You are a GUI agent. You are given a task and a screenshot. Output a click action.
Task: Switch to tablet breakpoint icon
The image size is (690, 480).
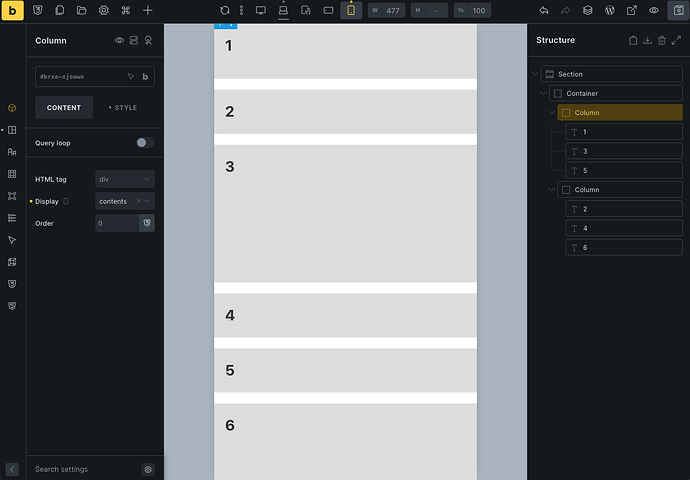click(306, 10)
